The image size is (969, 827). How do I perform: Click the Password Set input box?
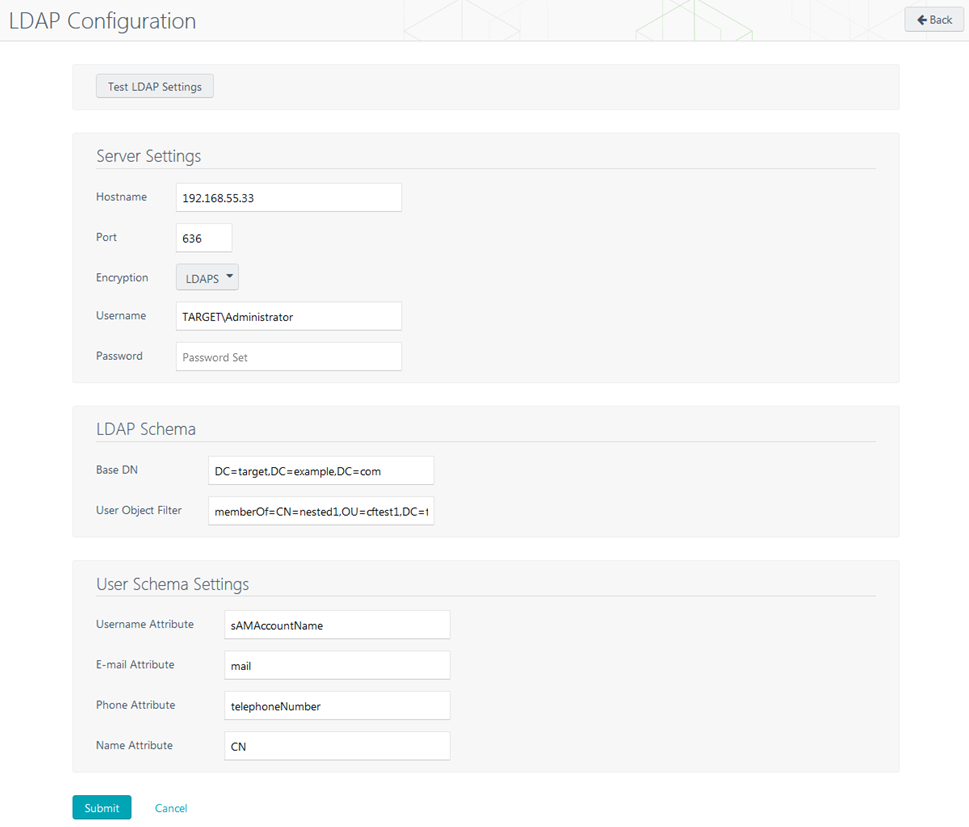288,357
